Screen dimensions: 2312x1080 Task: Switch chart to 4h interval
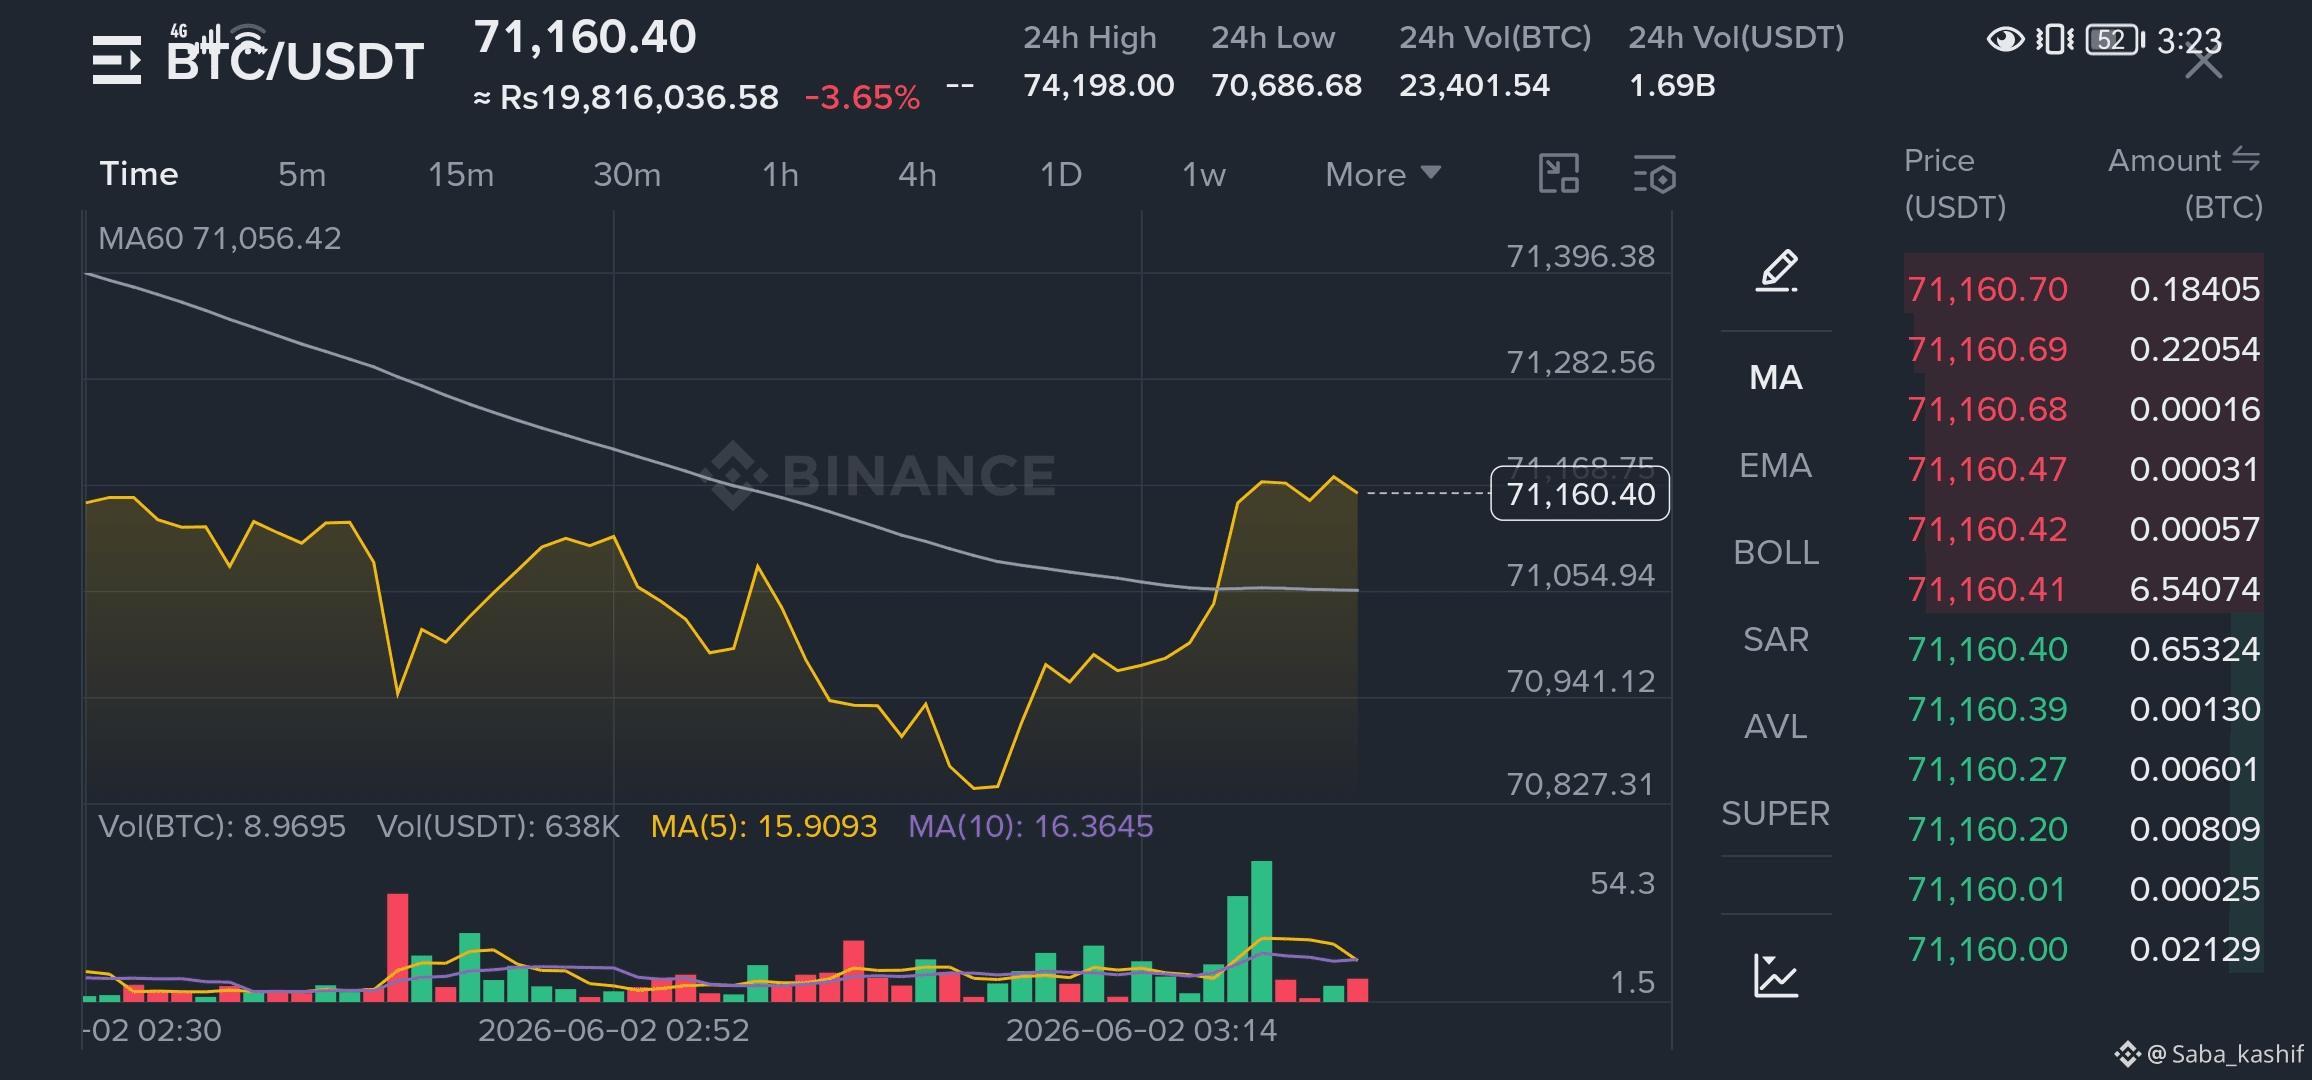[917, 175]
